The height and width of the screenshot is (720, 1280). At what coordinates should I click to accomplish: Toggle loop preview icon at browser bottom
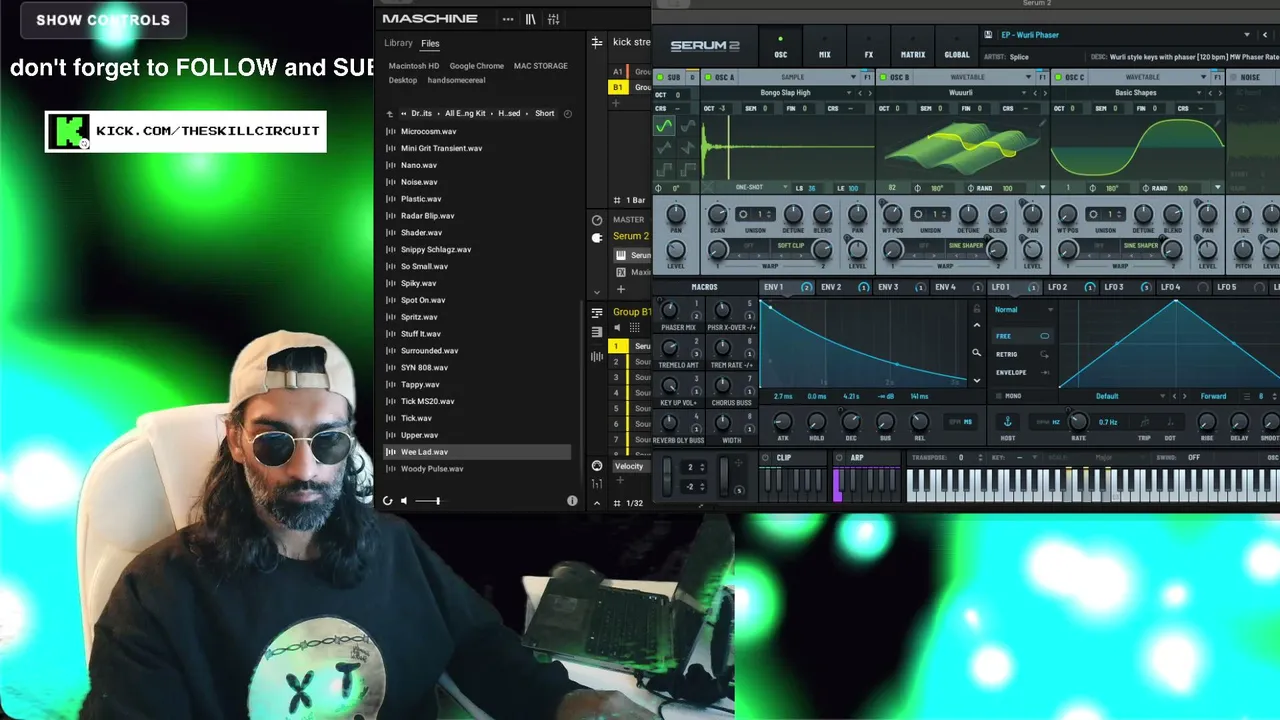pyautogui.click(x=388, y=501)
